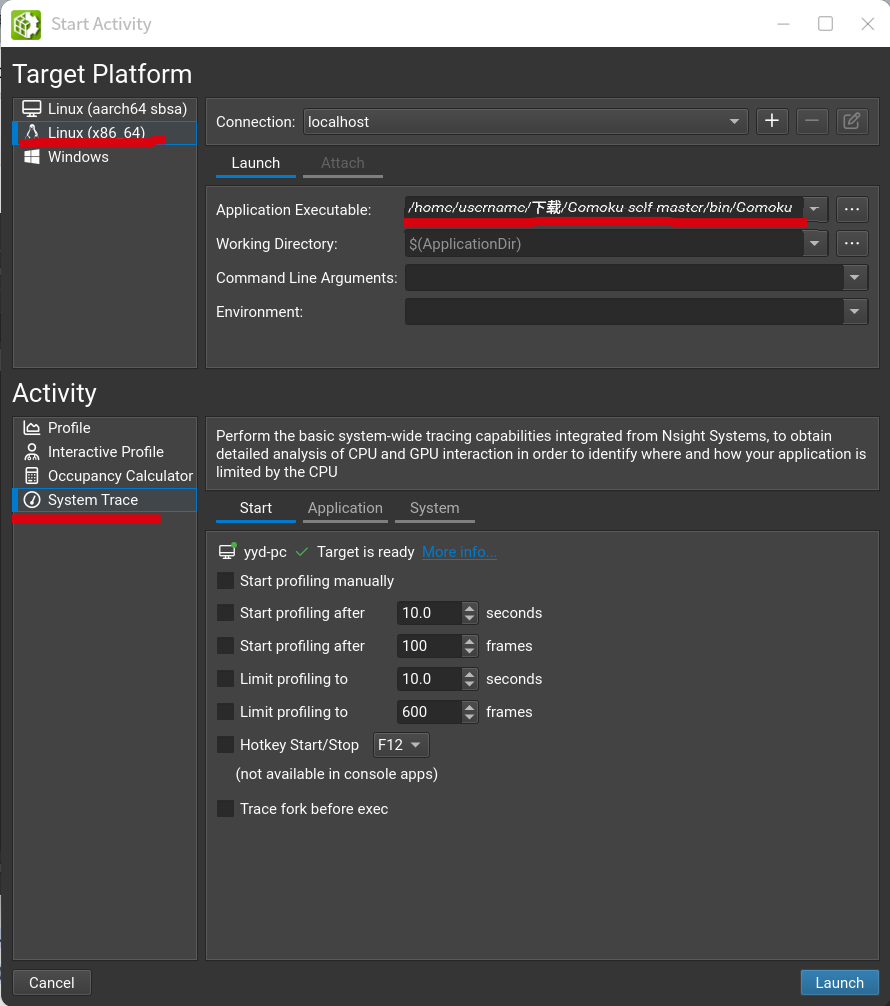Viewport: 890px width, 1006px height.
Task: Browse for Working Directory with ellipsis button
Action: (852, 243)
